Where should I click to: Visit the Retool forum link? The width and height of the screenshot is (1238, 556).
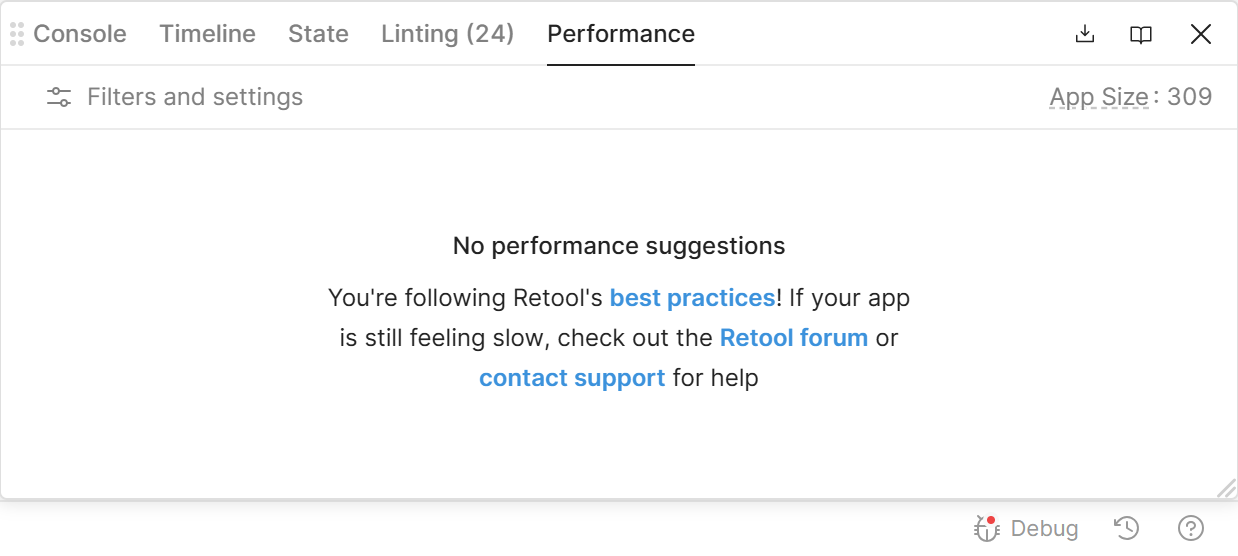[x=793, y=338]
